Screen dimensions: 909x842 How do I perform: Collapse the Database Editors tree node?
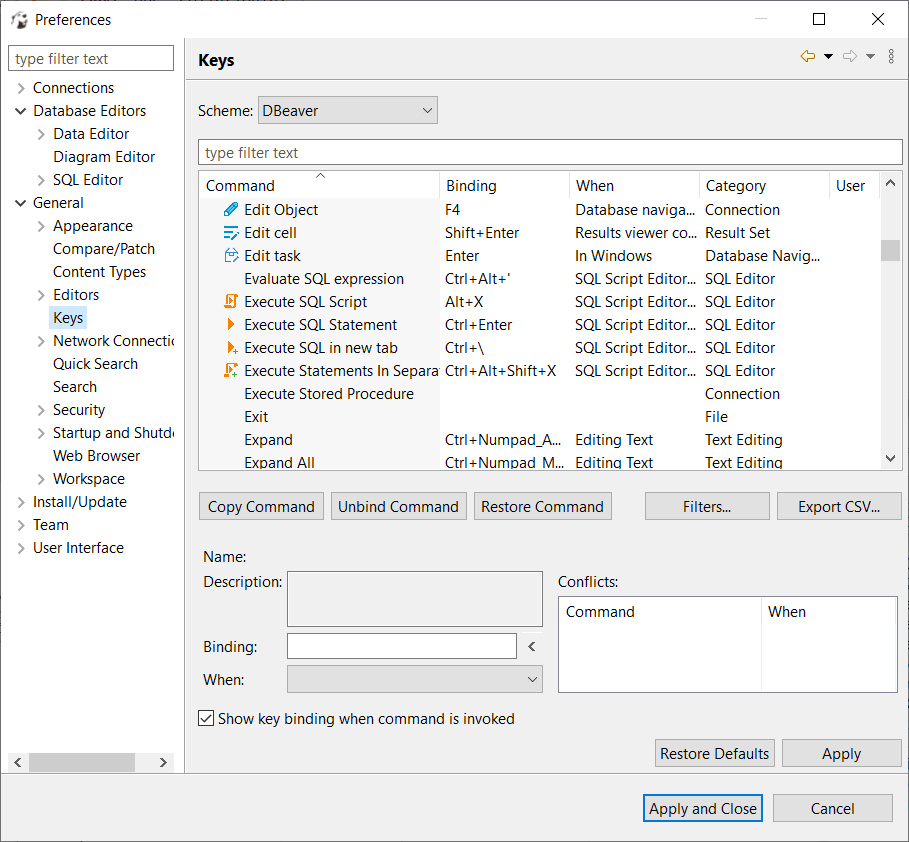pos(21,111)
